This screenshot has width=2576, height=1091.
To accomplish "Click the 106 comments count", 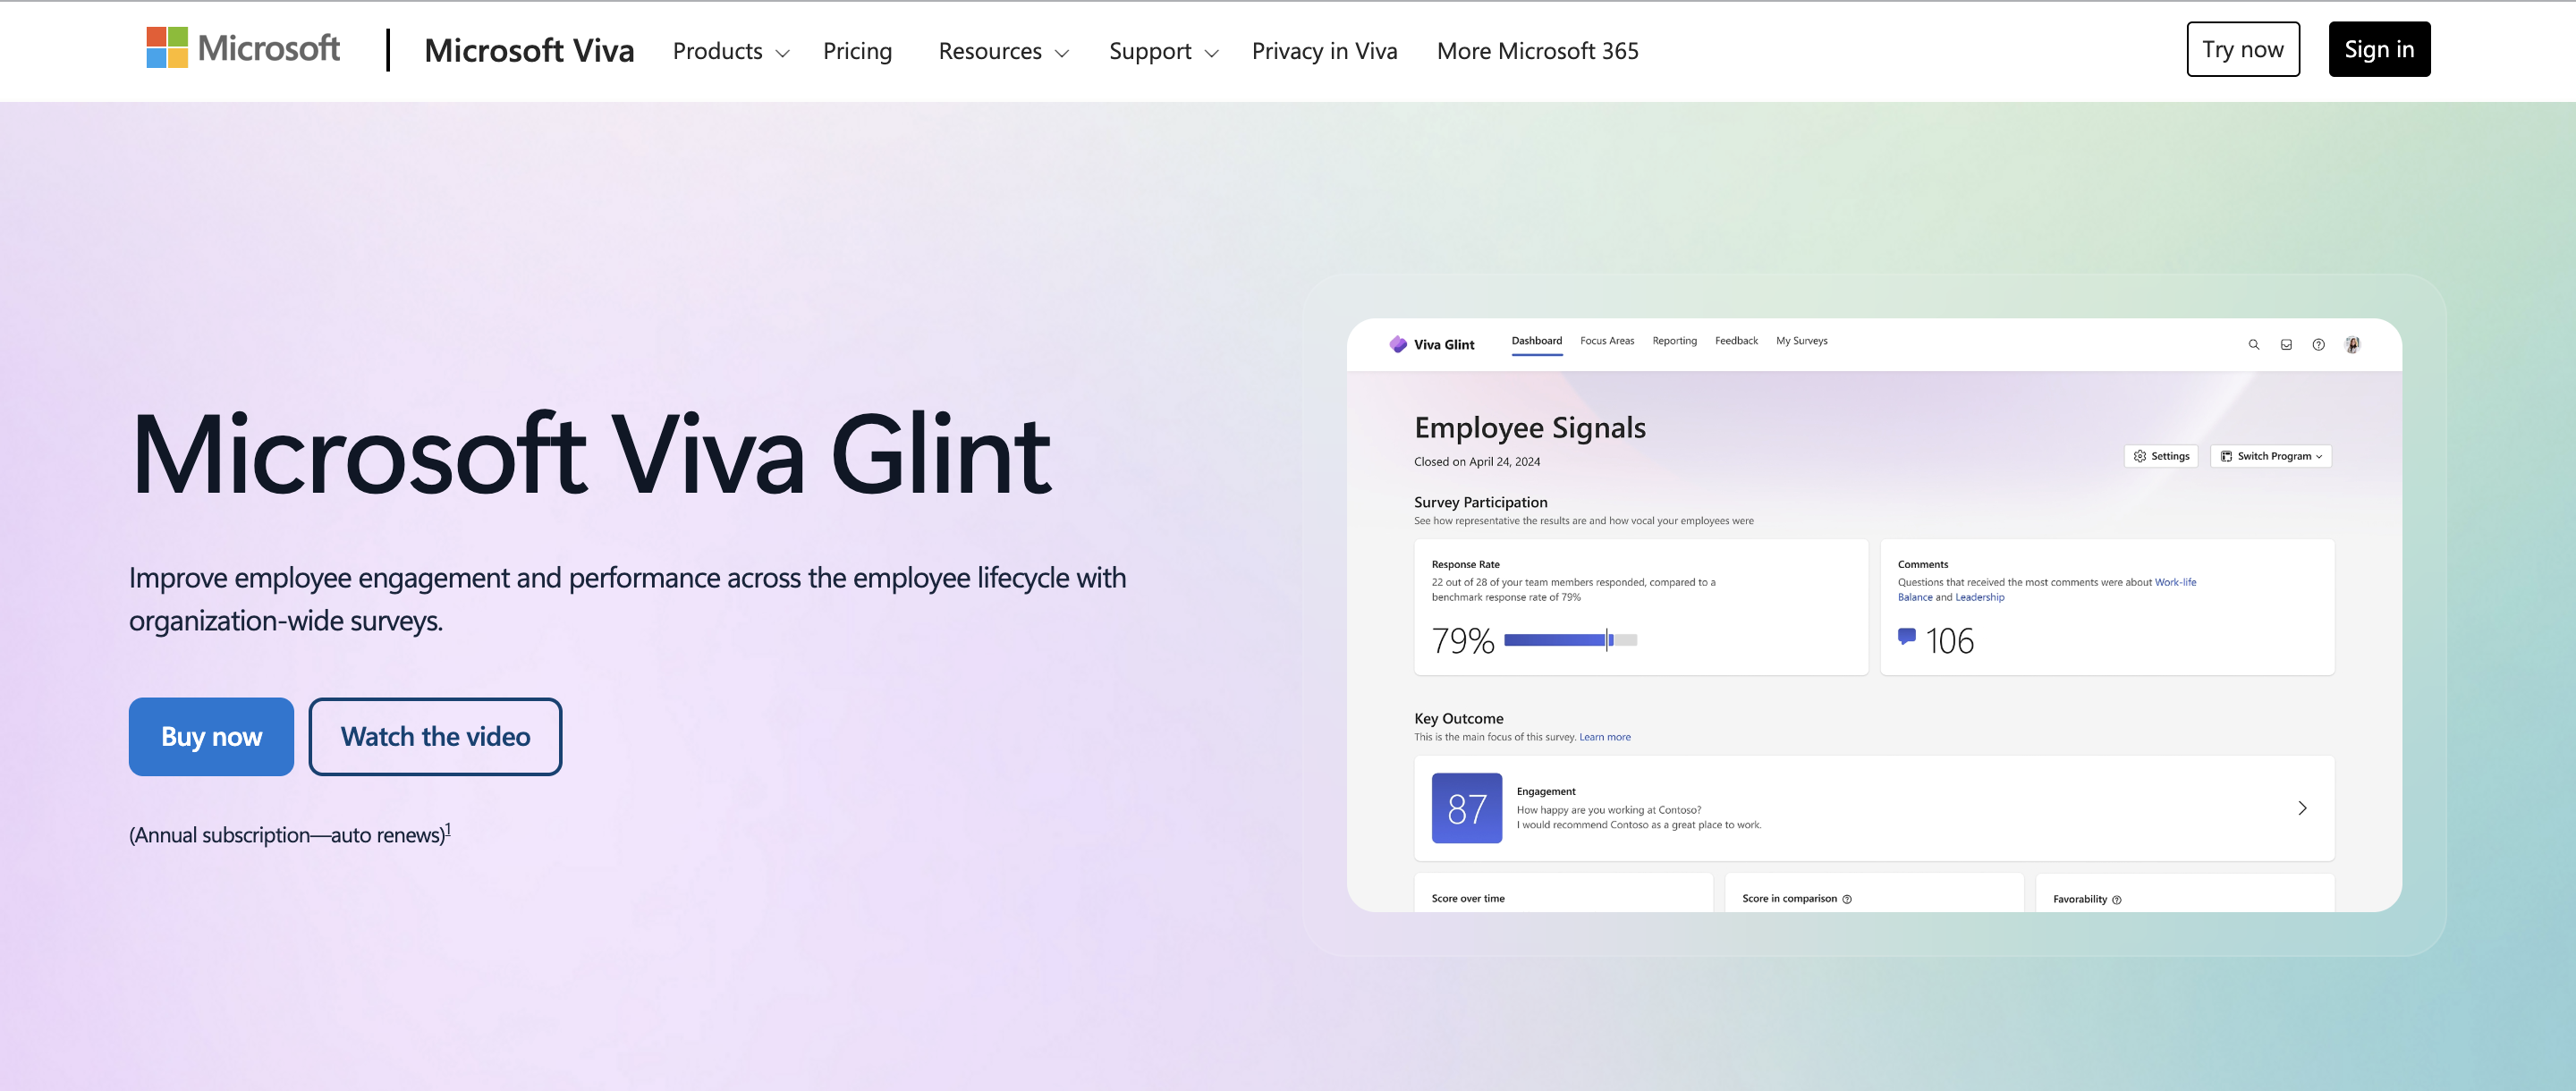I will click(1949, 641).
